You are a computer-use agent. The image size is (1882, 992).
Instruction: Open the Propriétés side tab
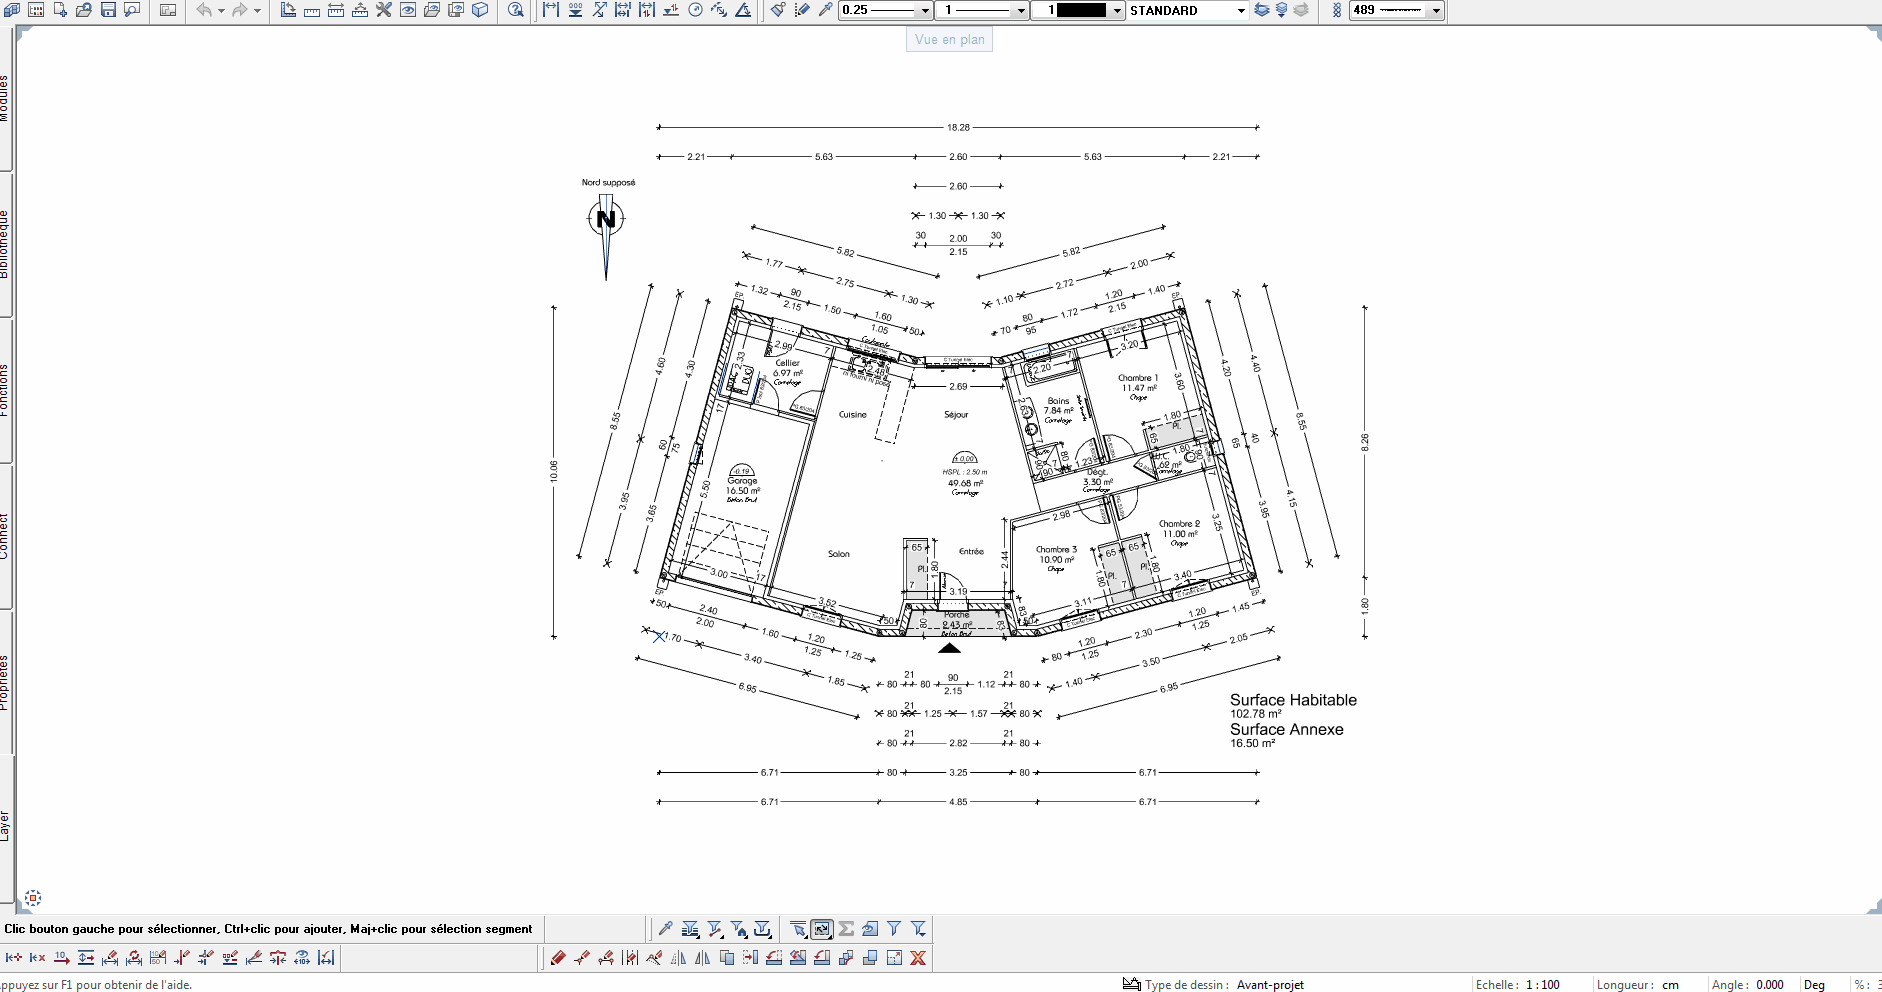click(5, 682)
